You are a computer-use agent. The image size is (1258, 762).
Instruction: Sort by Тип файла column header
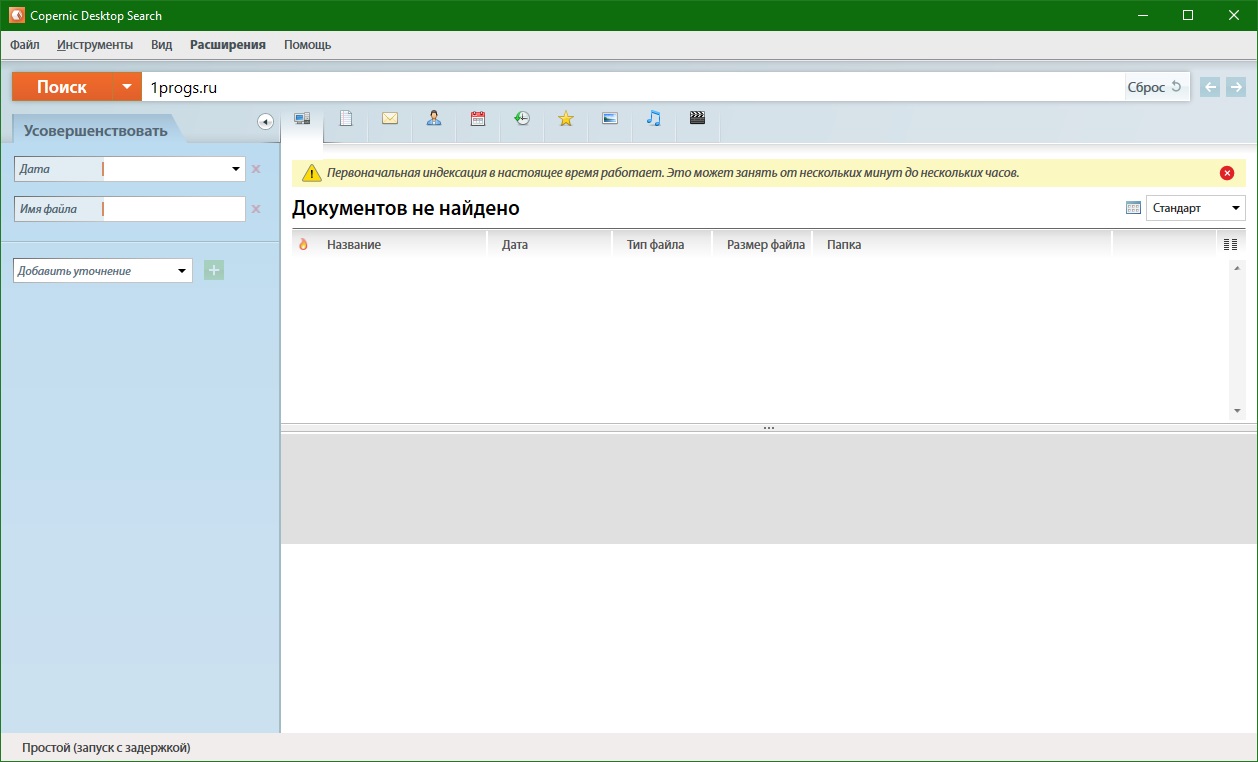[662, 244]
